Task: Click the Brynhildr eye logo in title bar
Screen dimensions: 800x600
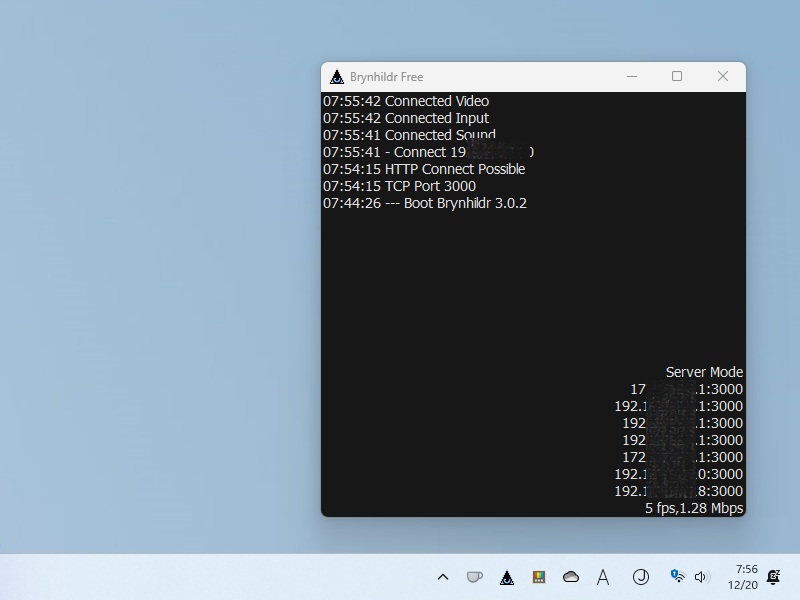Action: (x=337, y=77)
